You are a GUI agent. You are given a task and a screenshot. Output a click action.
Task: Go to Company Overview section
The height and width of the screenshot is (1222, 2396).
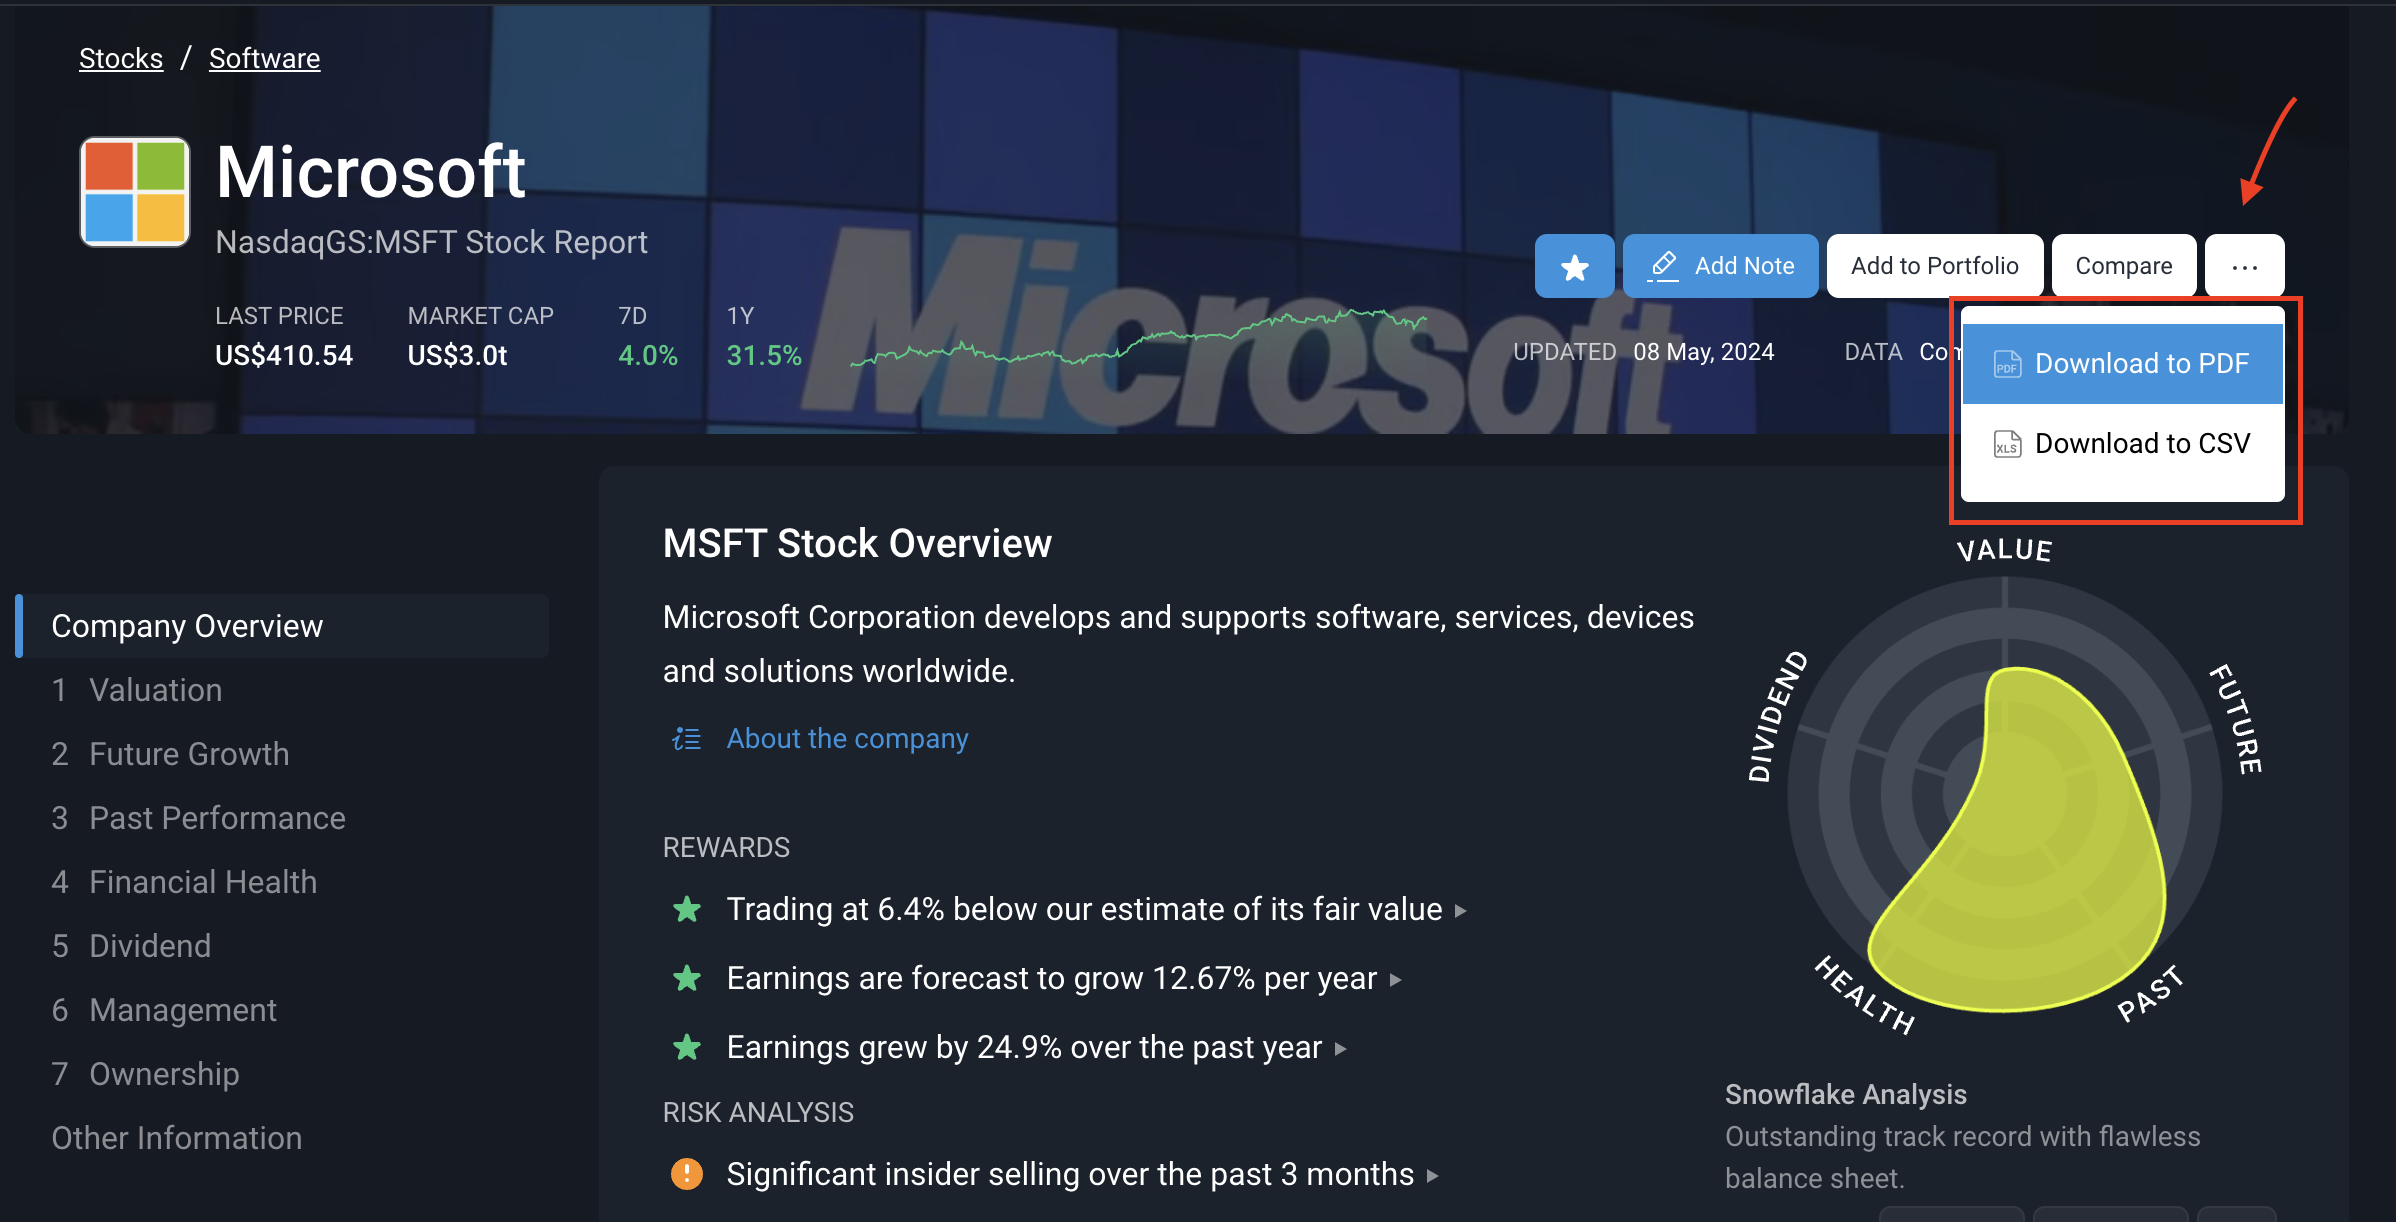click(x=283, y=626)
